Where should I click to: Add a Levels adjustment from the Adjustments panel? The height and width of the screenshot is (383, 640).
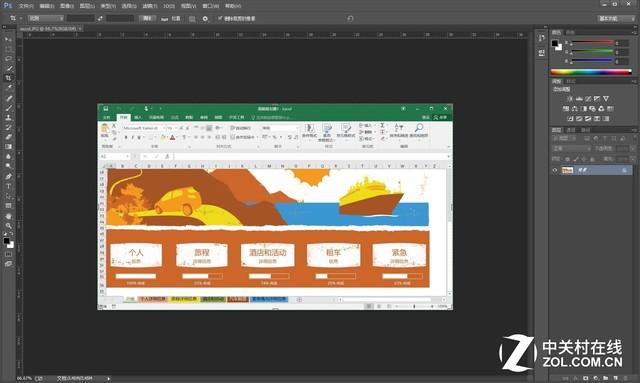[x=579, y=99]
